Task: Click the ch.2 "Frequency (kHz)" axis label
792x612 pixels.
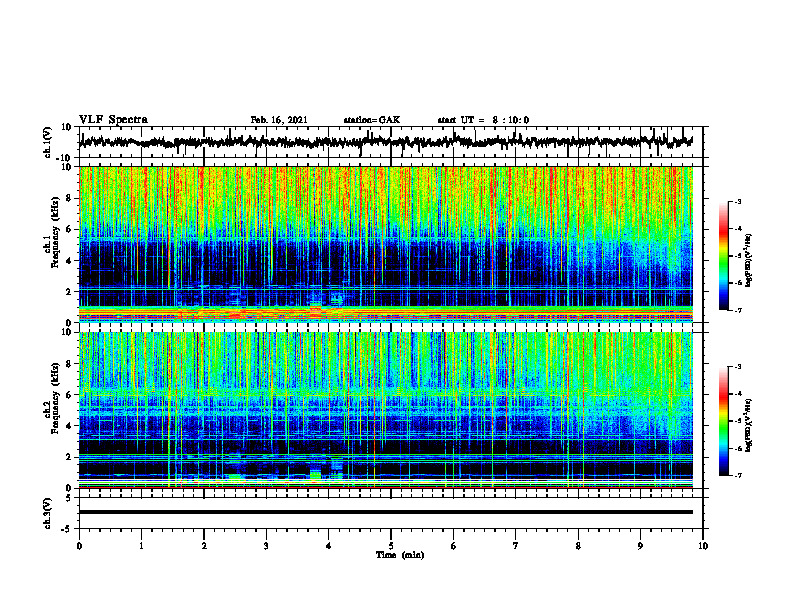Action: click(x=55, y=398)
